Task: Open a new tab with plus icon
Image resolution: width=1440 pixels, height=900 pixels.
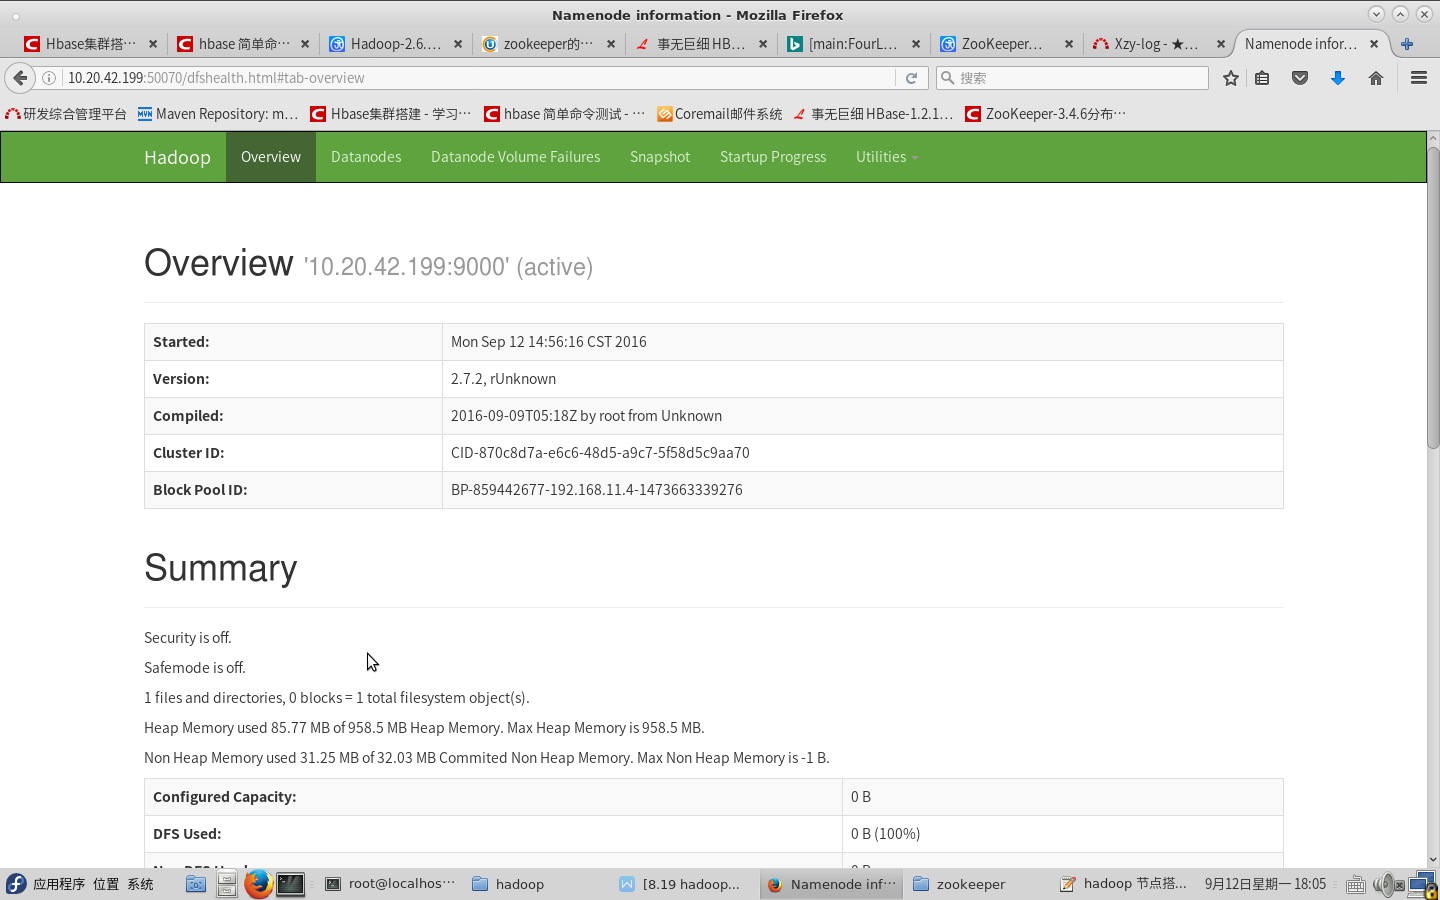Action: tap(1407, 44)
